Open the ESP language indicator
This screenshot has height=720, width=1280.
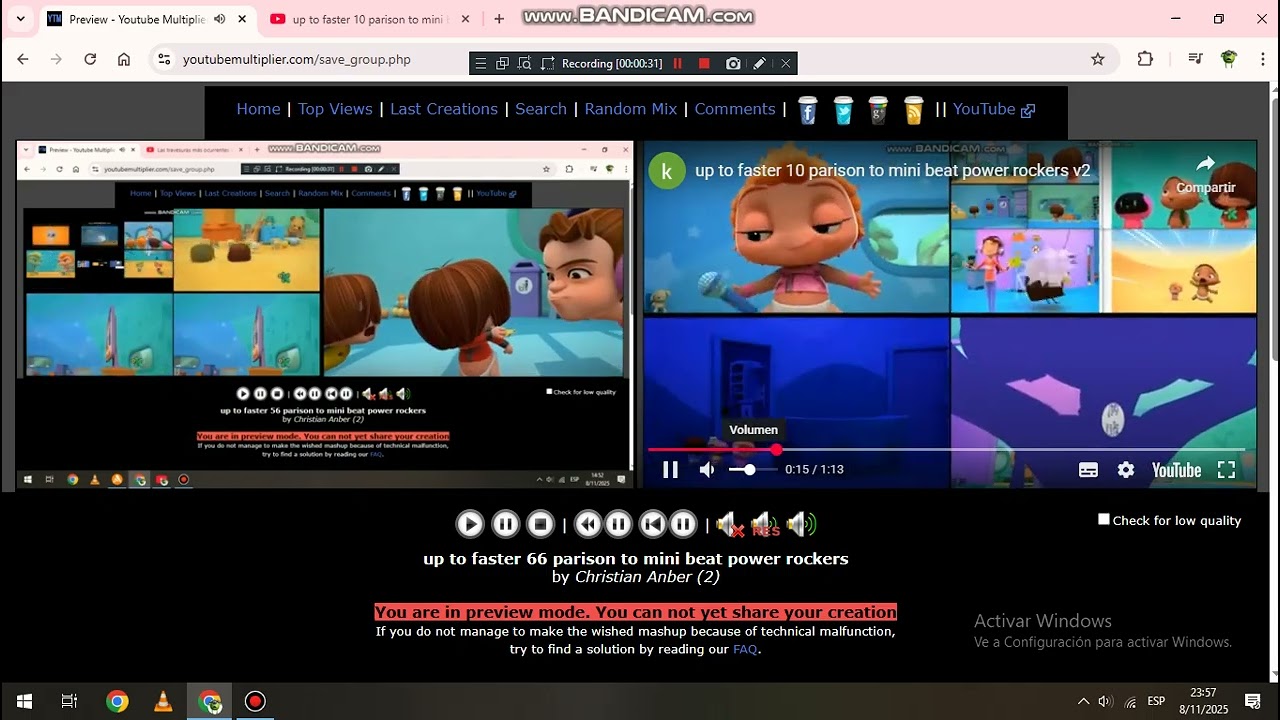tap(1156, 701)
